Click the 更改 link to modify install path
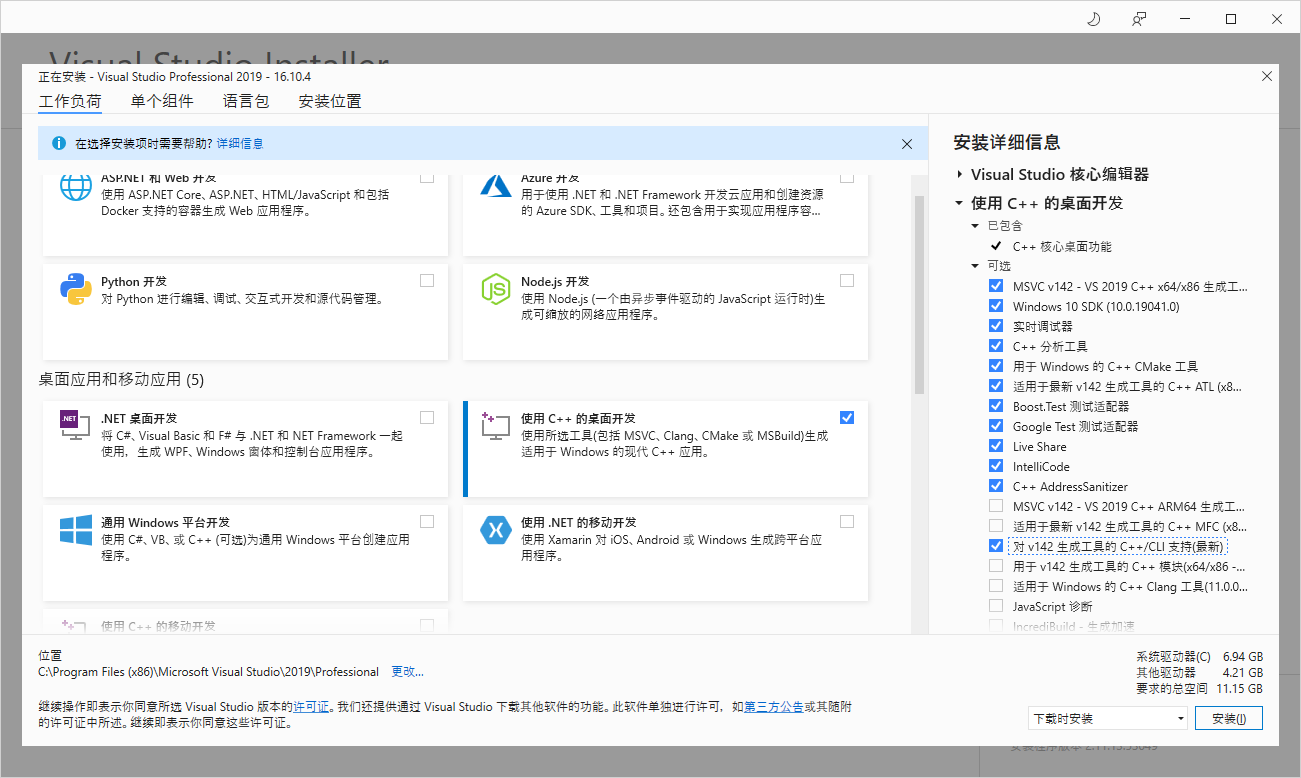 [x=406, y=671]
